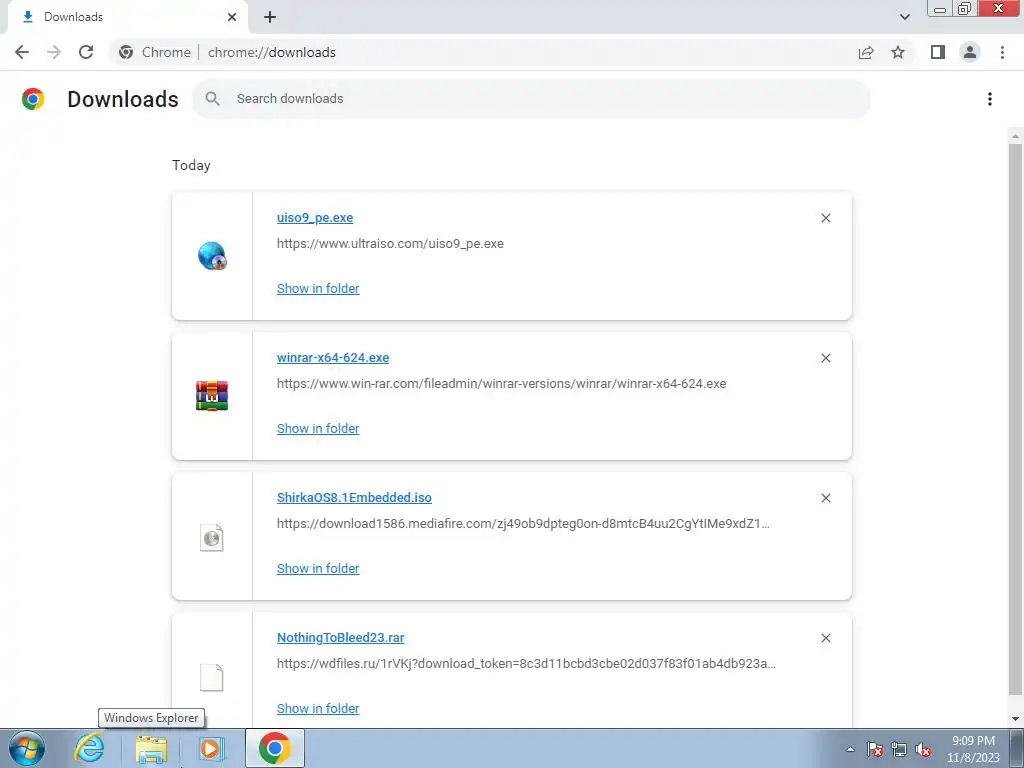Reload the Downloads page
The image size is (1024, 768).
(x=86, y=52)
